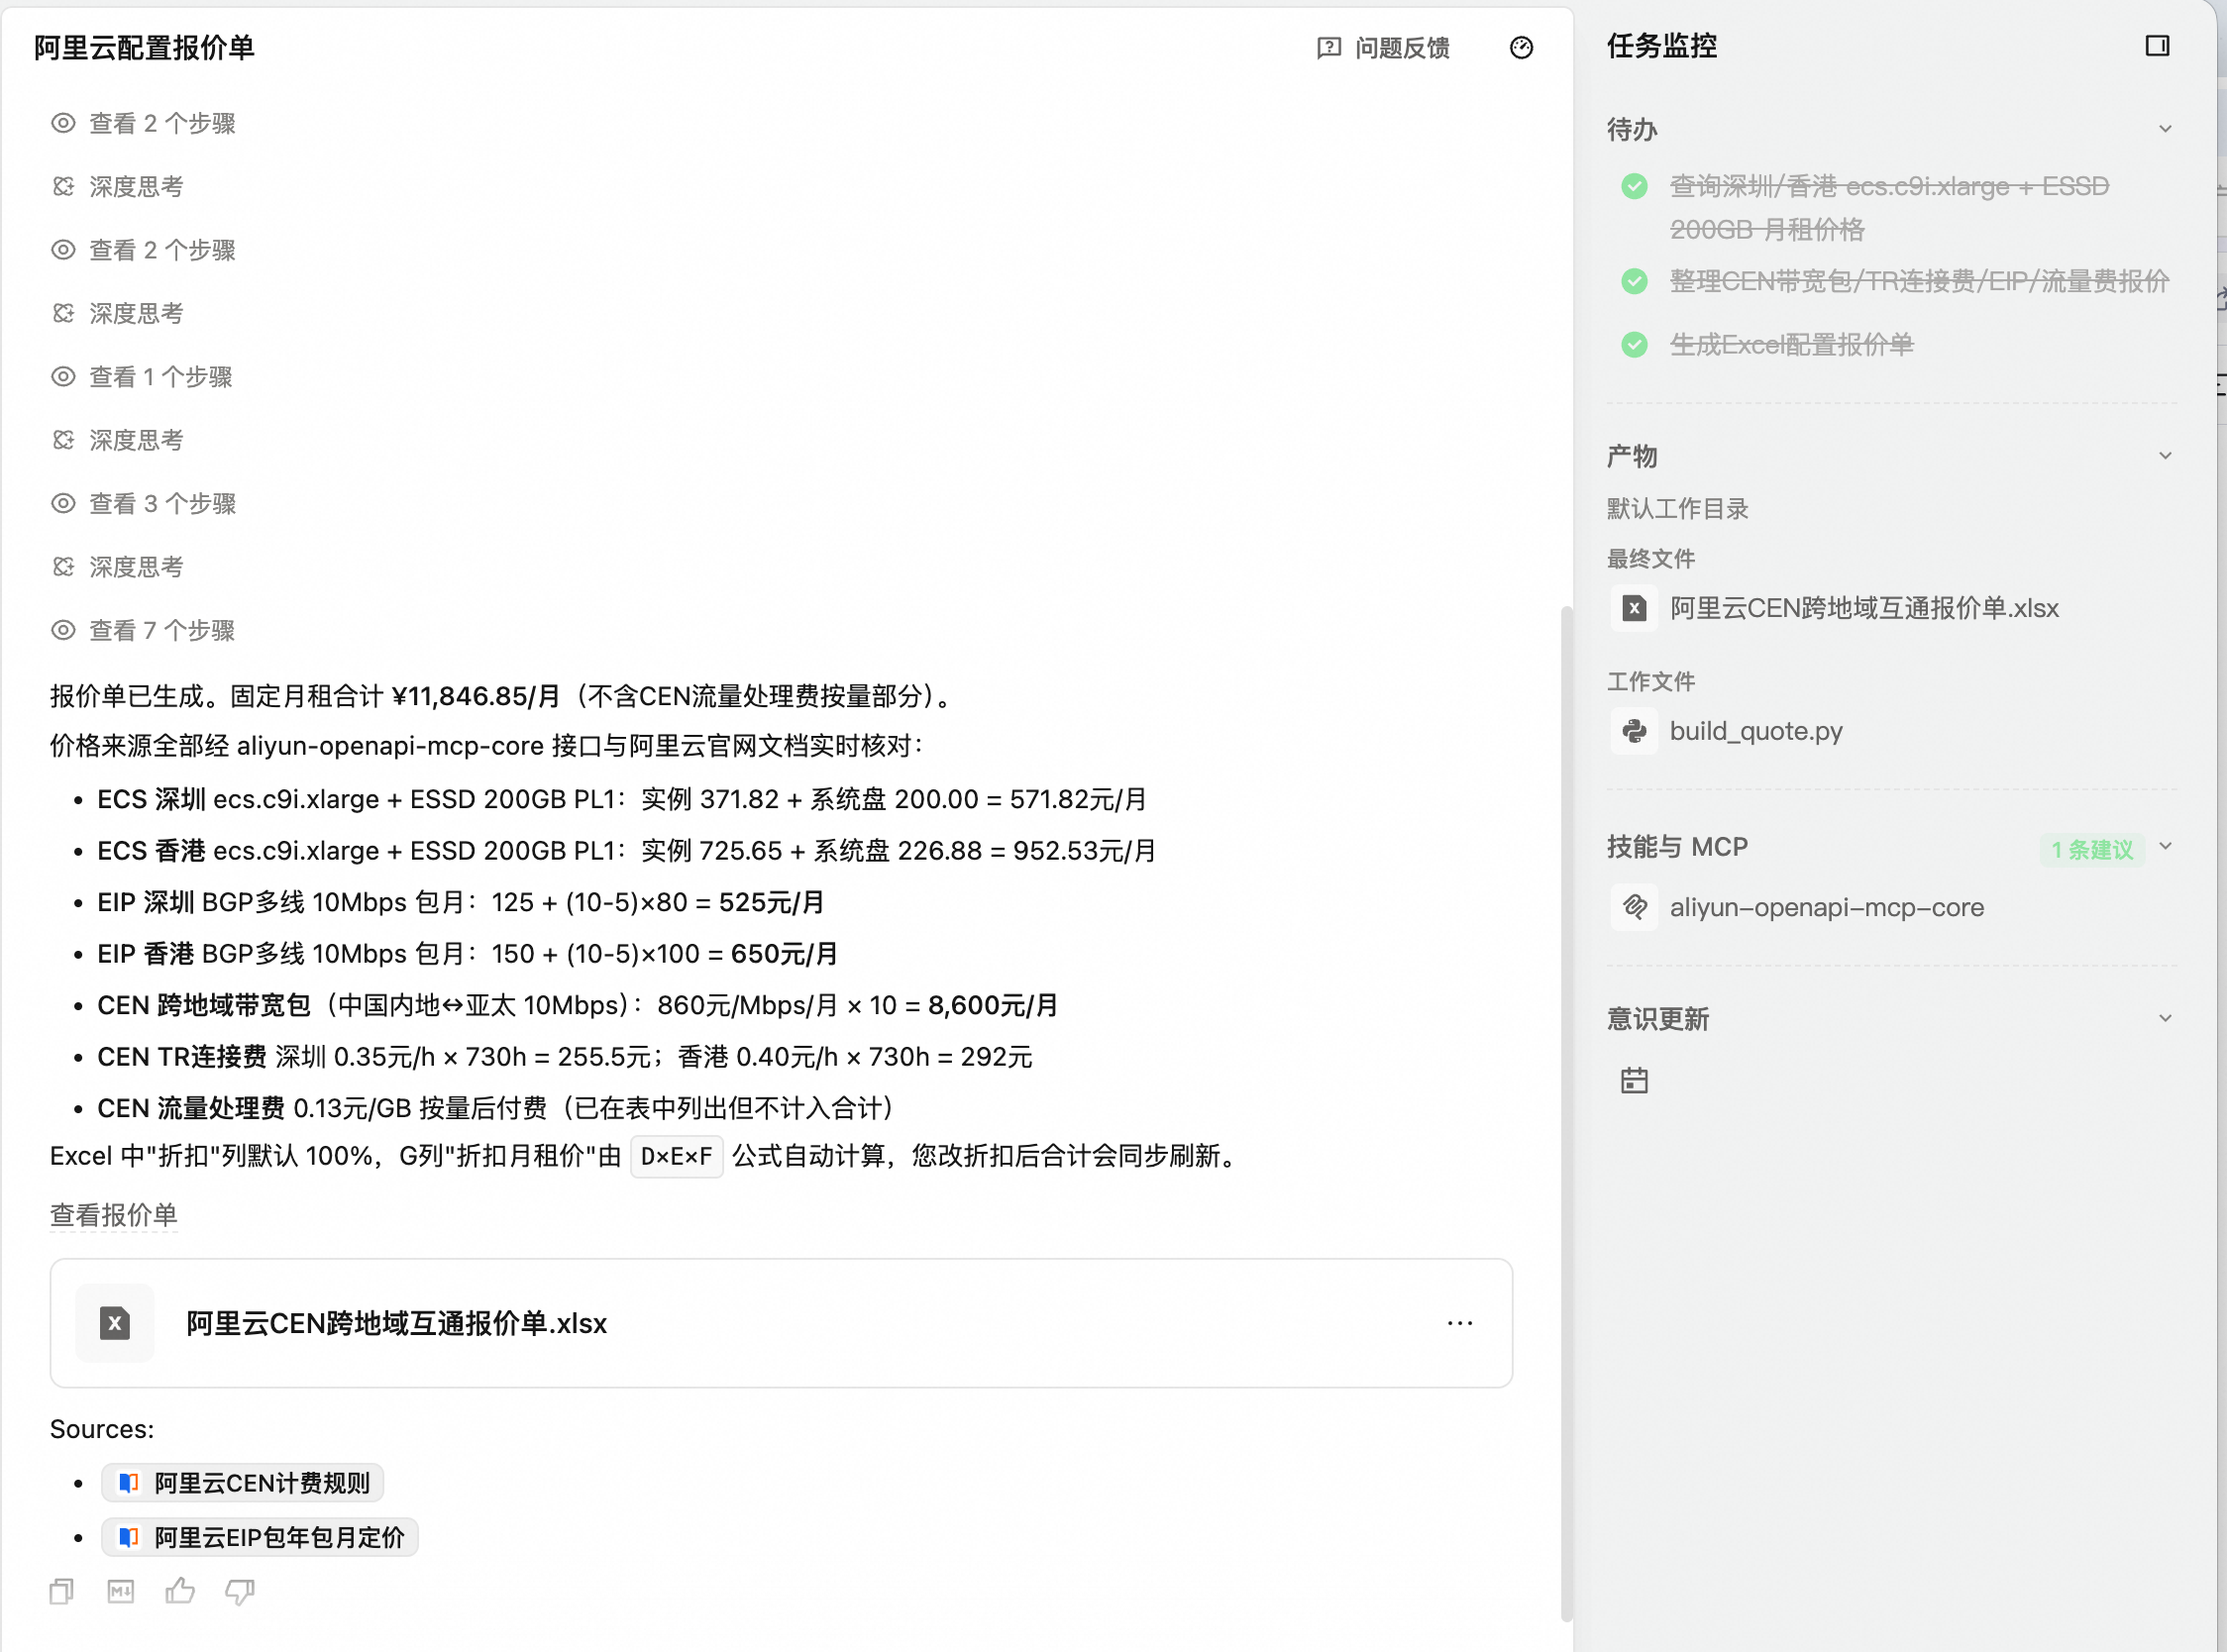Open the 问题反馈 feedback icon
2227x1652 pixels.
1328,48
